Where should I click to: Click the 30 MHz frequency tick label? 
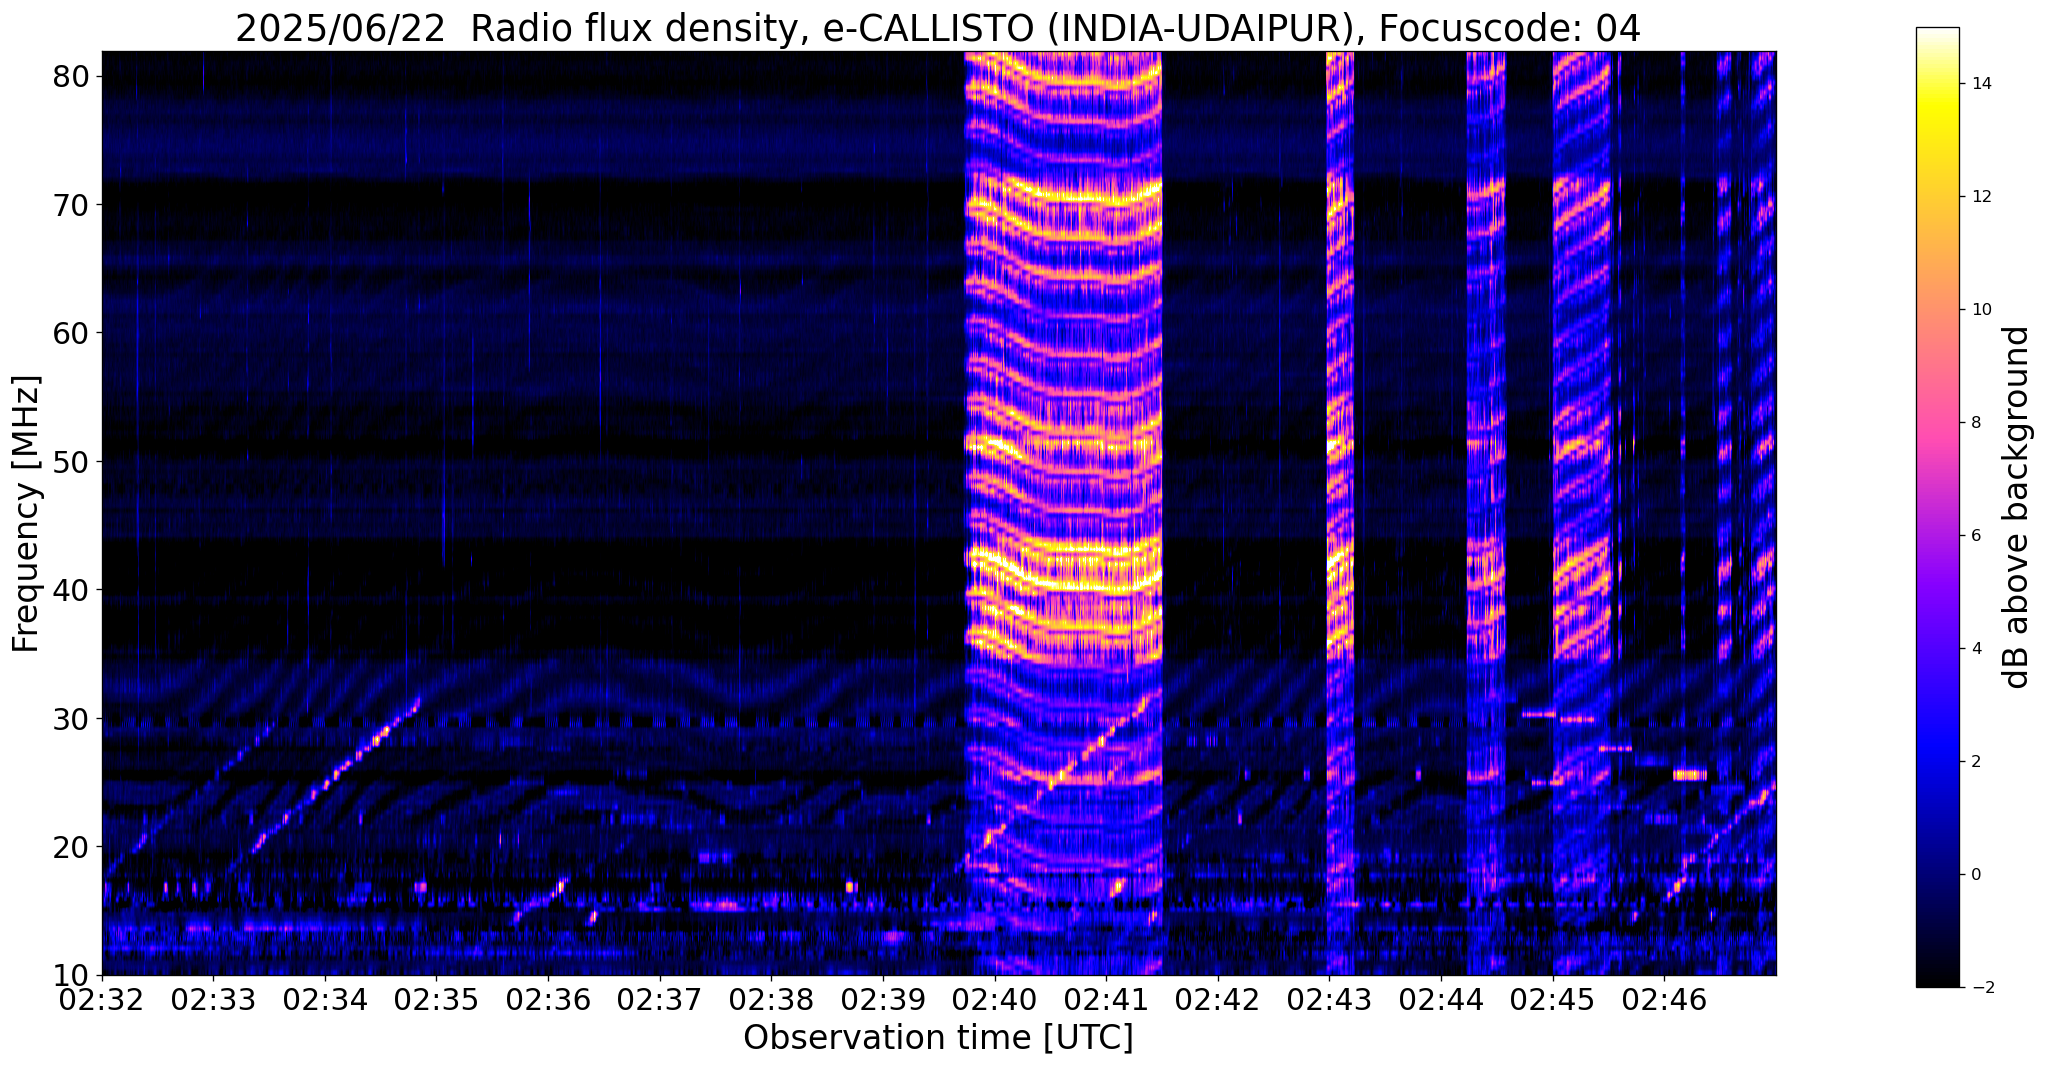70,719
